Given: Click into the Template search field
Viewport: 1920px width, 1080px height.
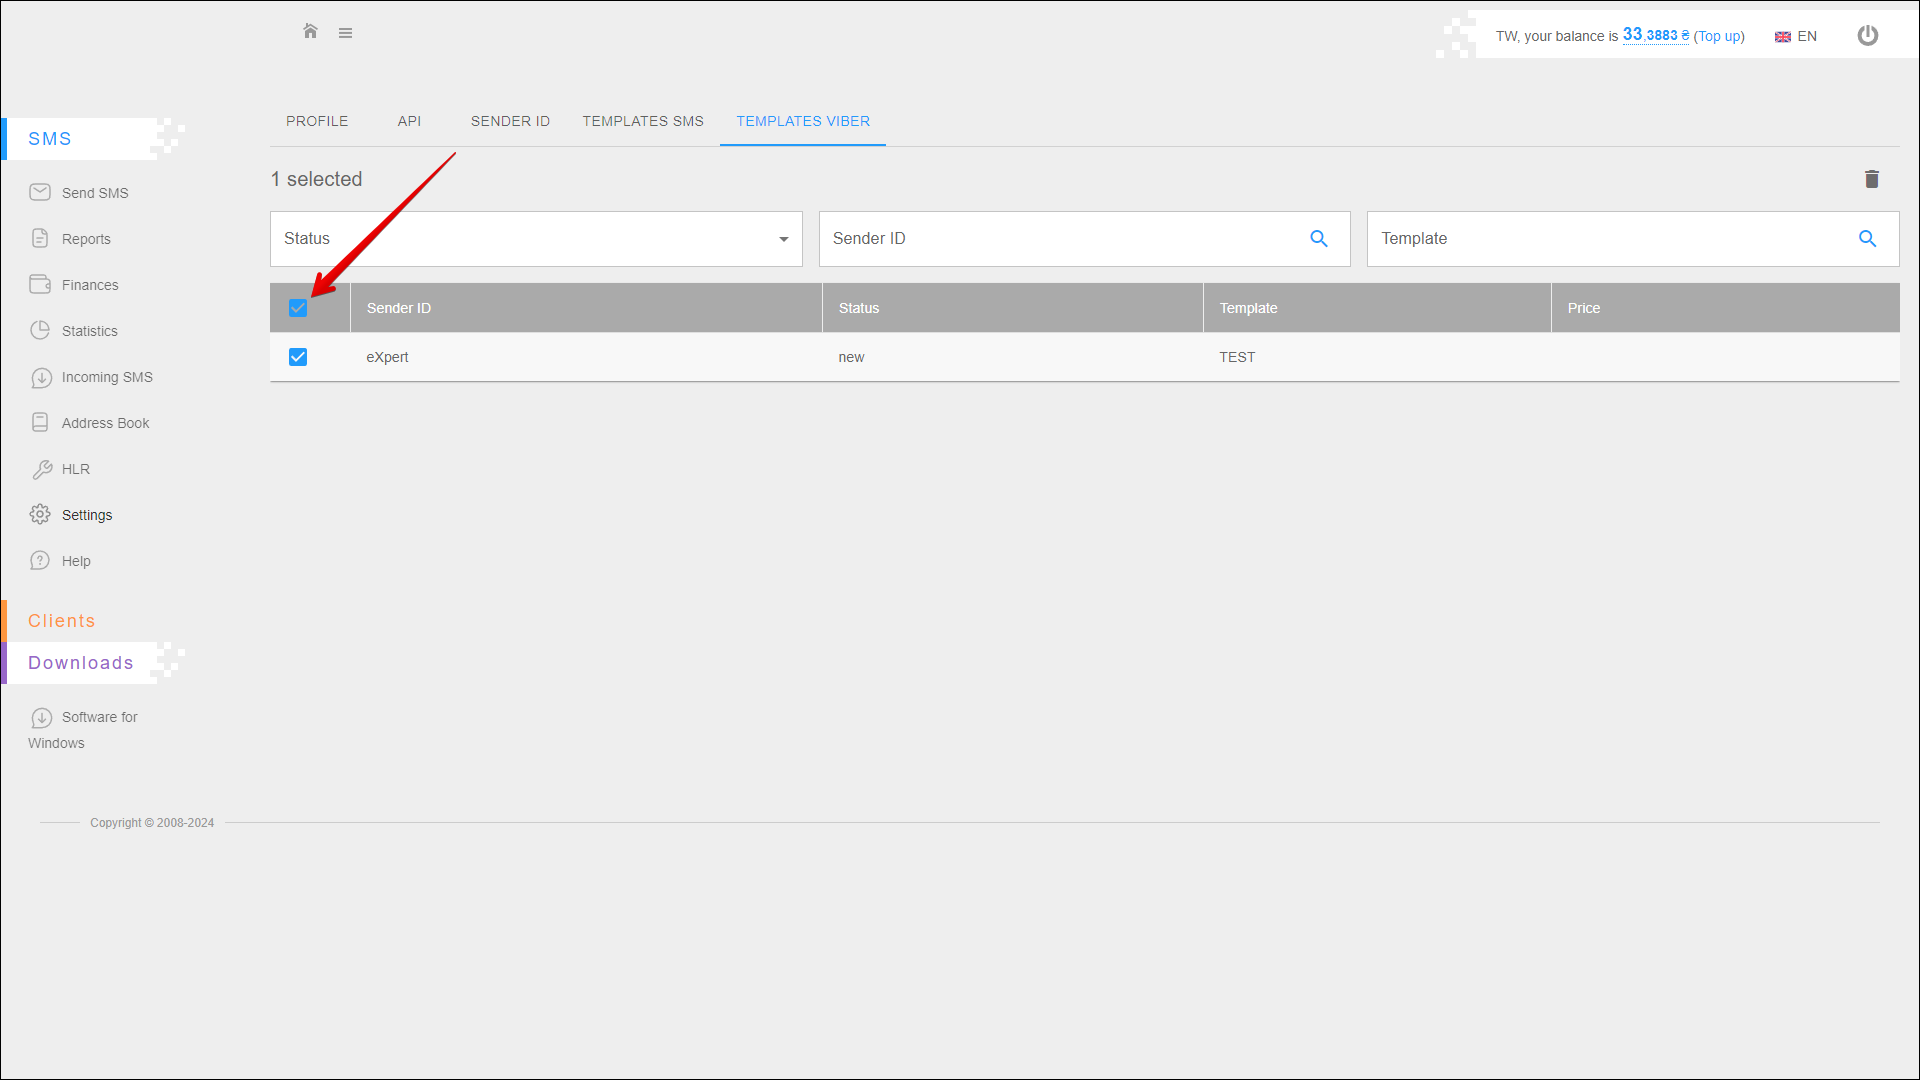Looking at the screenshot, I should (1600, 239).
